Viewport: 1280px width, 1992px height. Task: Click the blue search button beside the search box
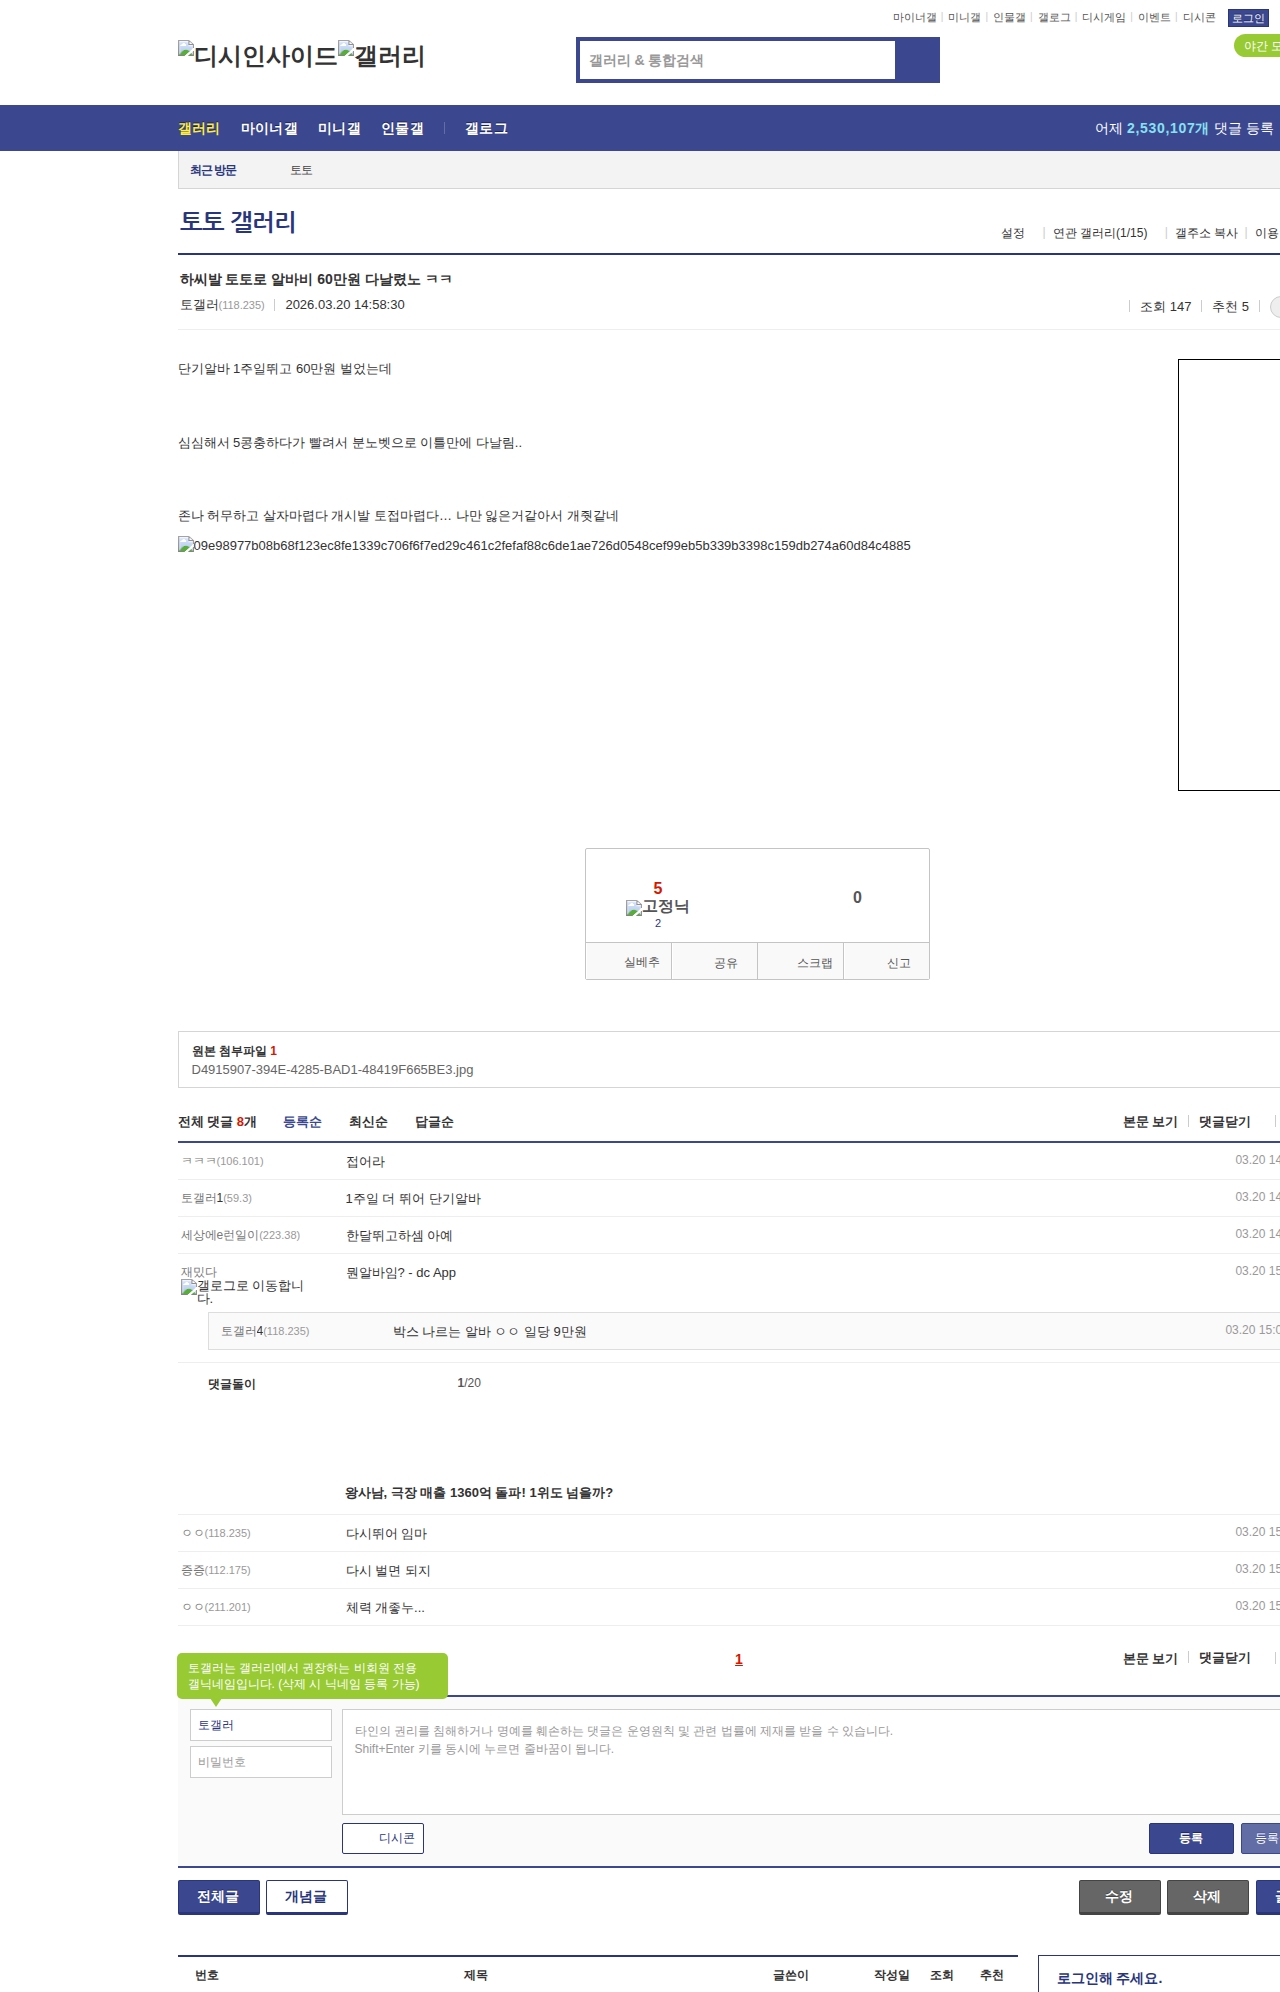point(917,60)
